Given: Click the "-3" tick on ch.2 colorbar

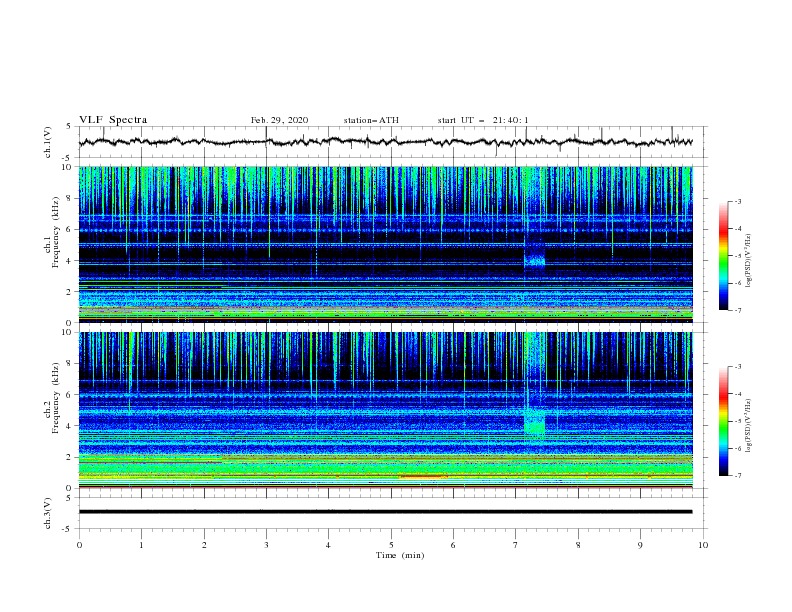Looking at the screenshot, I should pos(737,367).
